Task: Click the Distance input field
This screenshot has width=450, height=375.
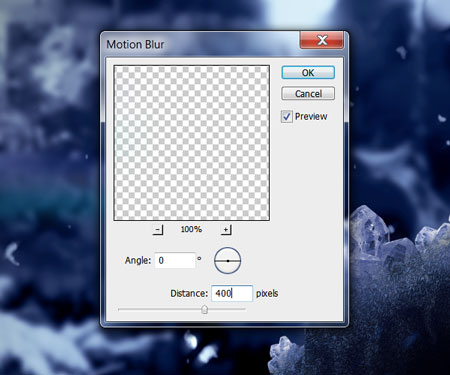Action: click(x=232, y=293)
